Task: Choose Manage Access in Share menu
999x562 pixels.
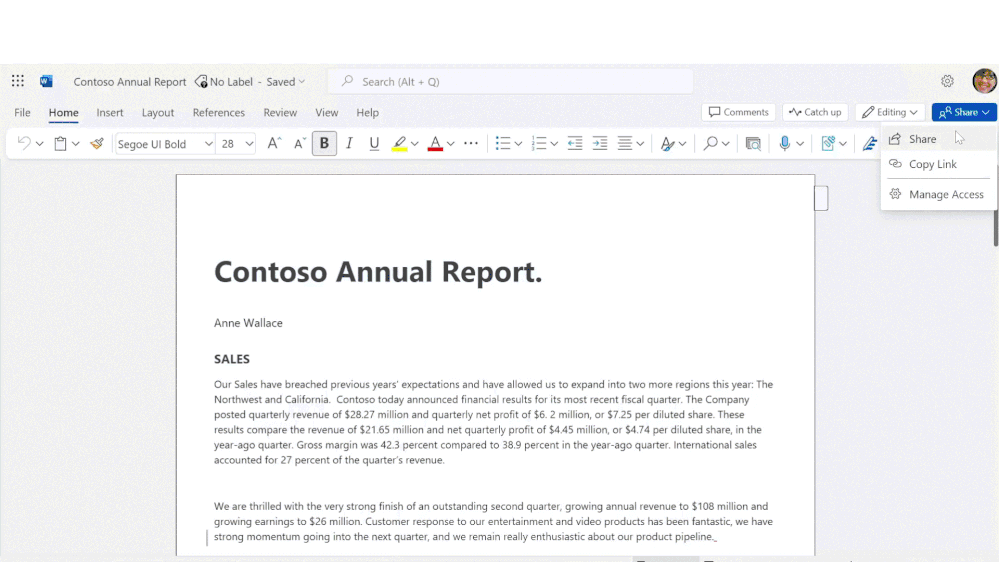Action: [x=938, y=194]
